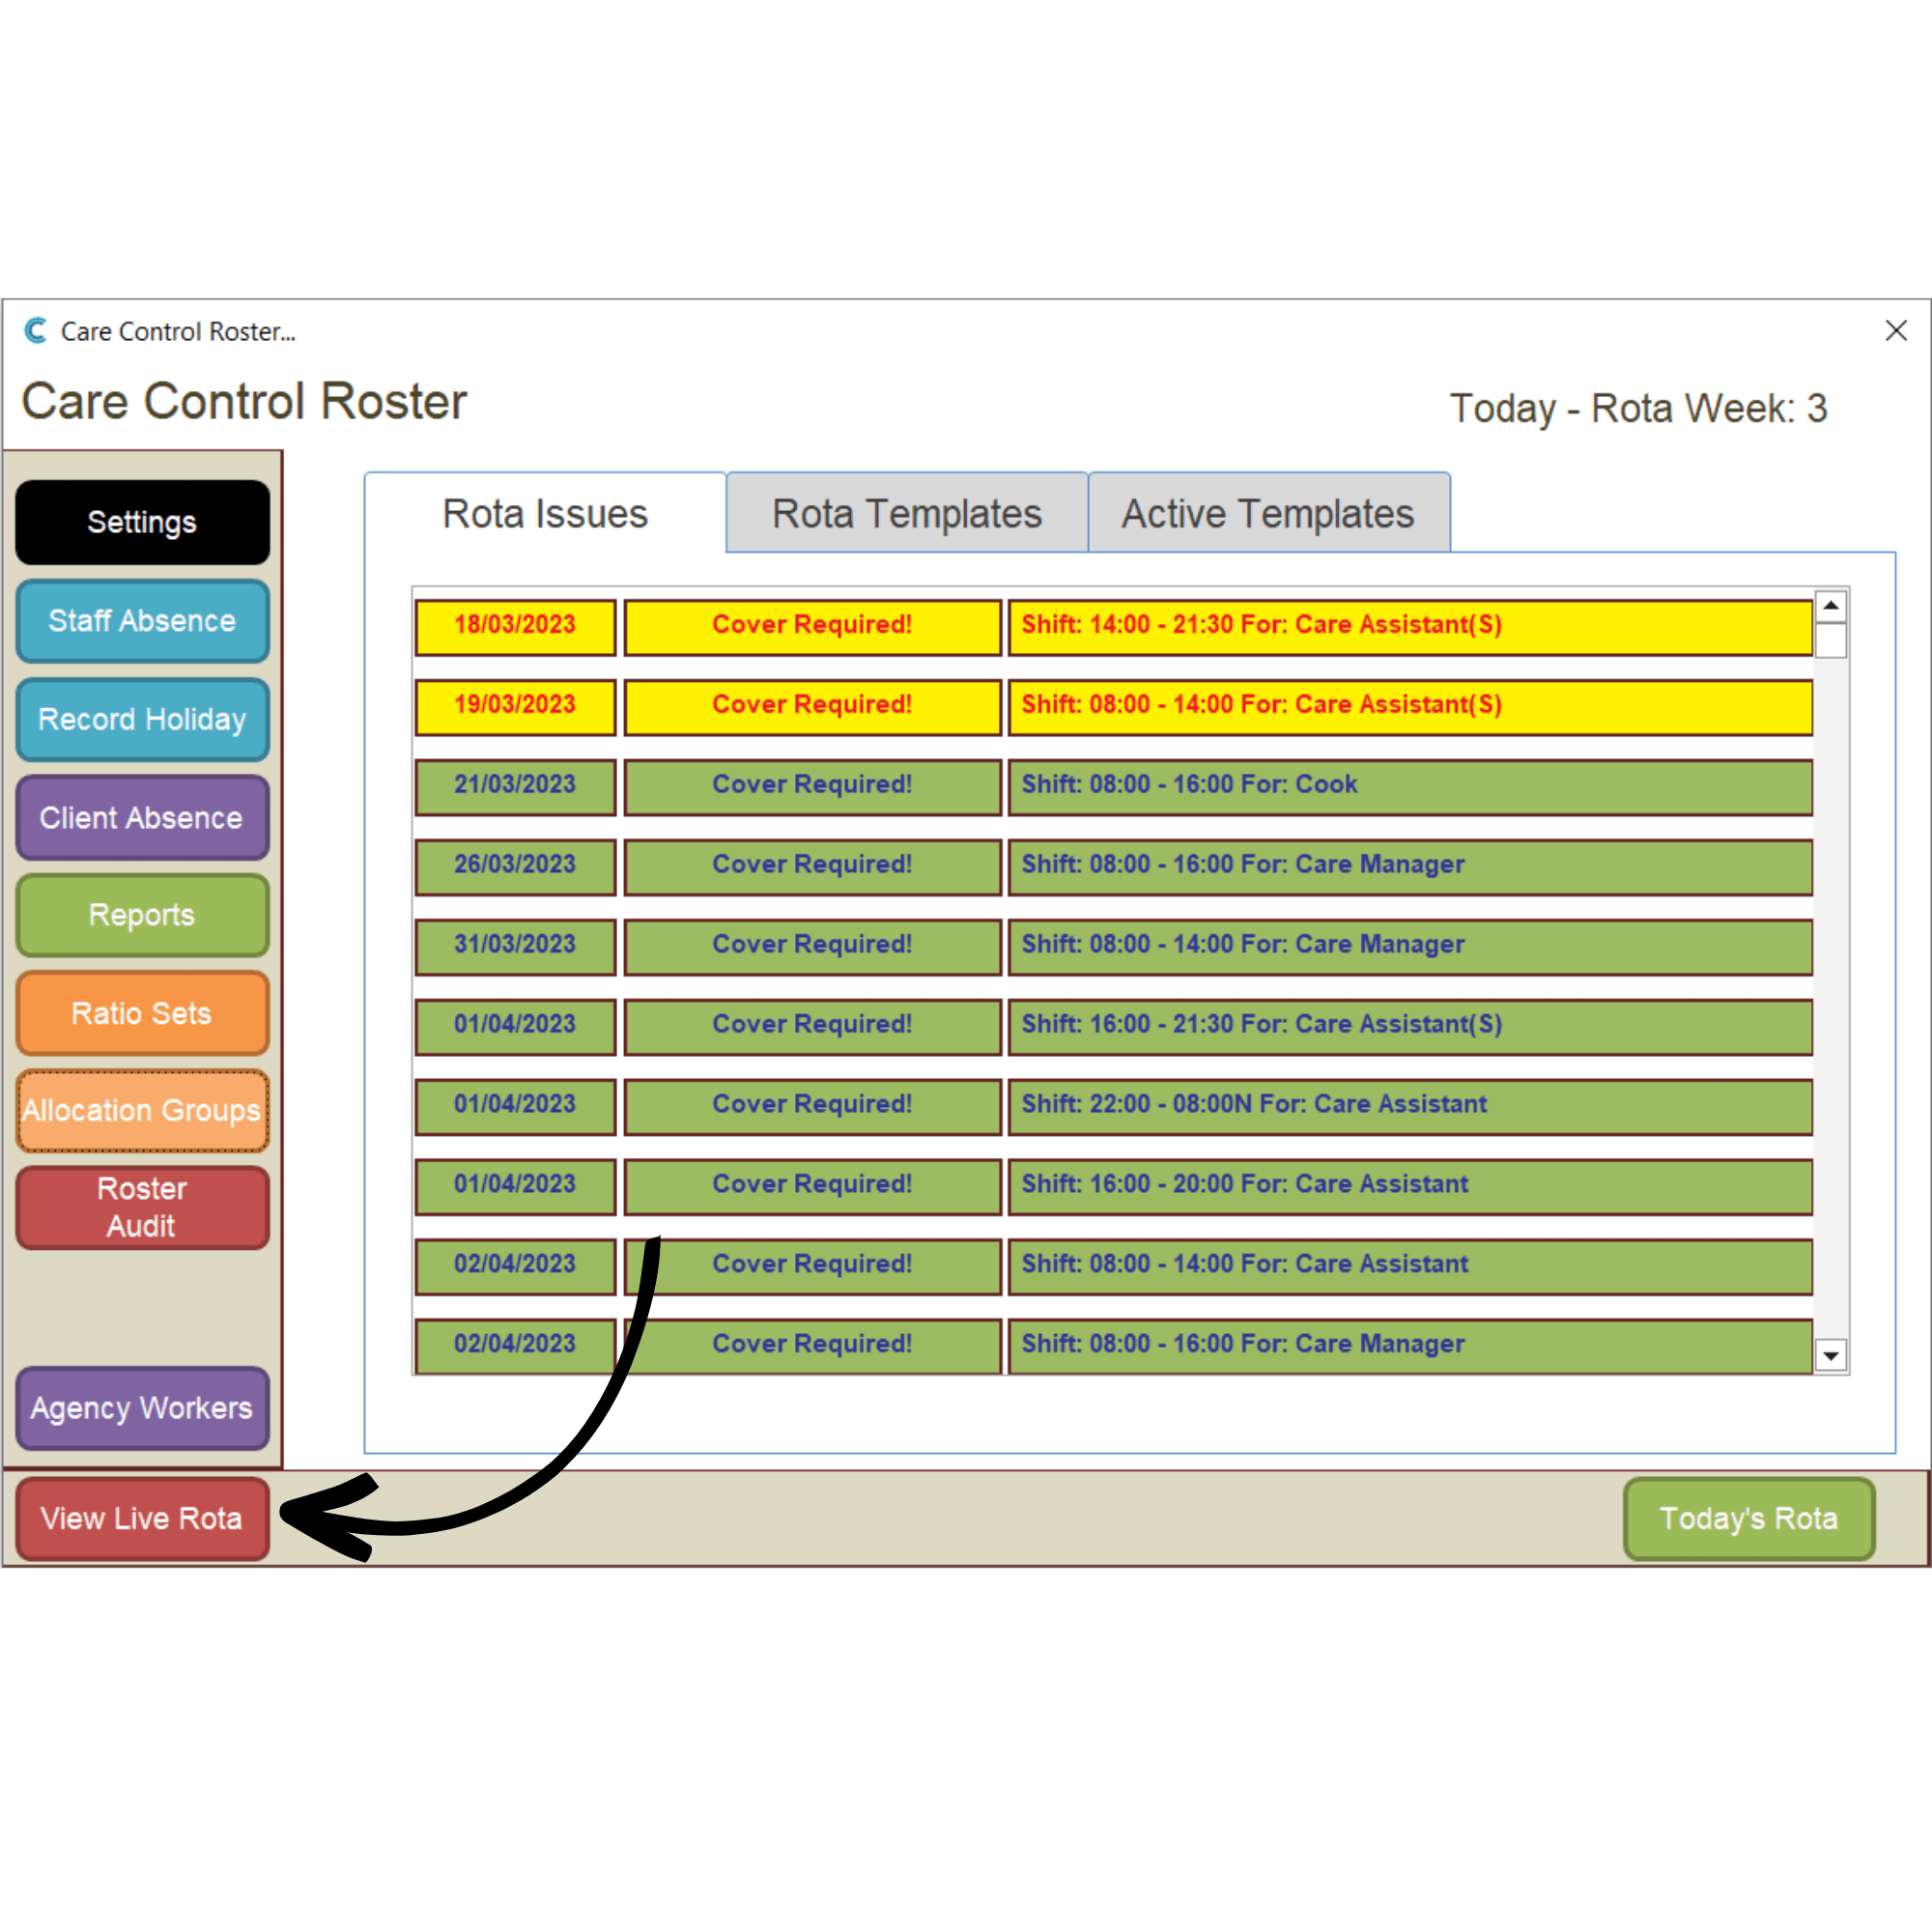Open the Reports section
The width and height of the screenshot is (1932, 1932).
point(142,915)
